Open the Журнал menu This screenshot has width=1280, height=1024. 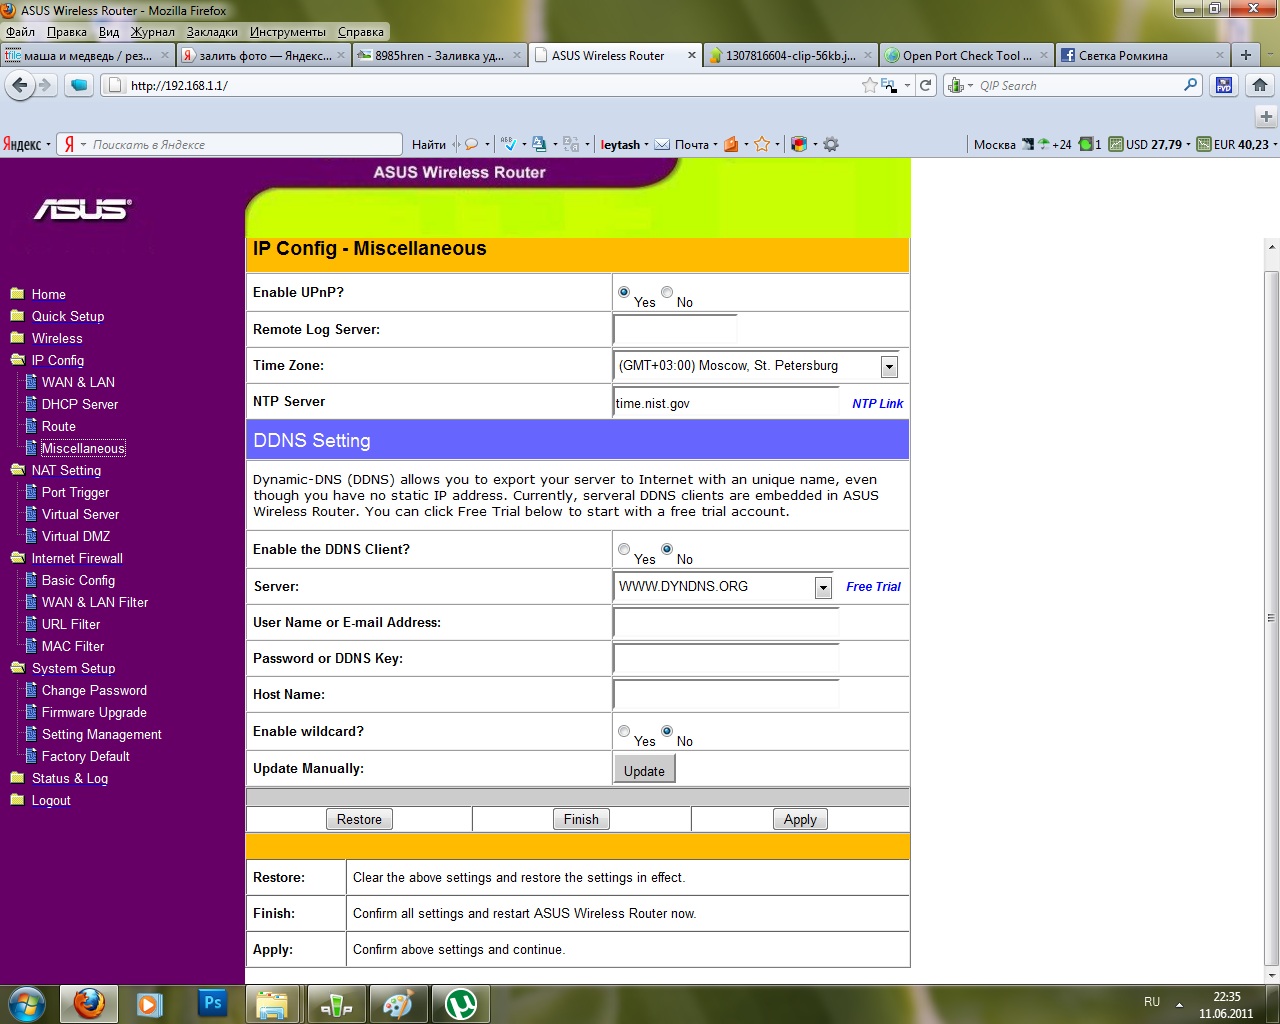point(153,32)
